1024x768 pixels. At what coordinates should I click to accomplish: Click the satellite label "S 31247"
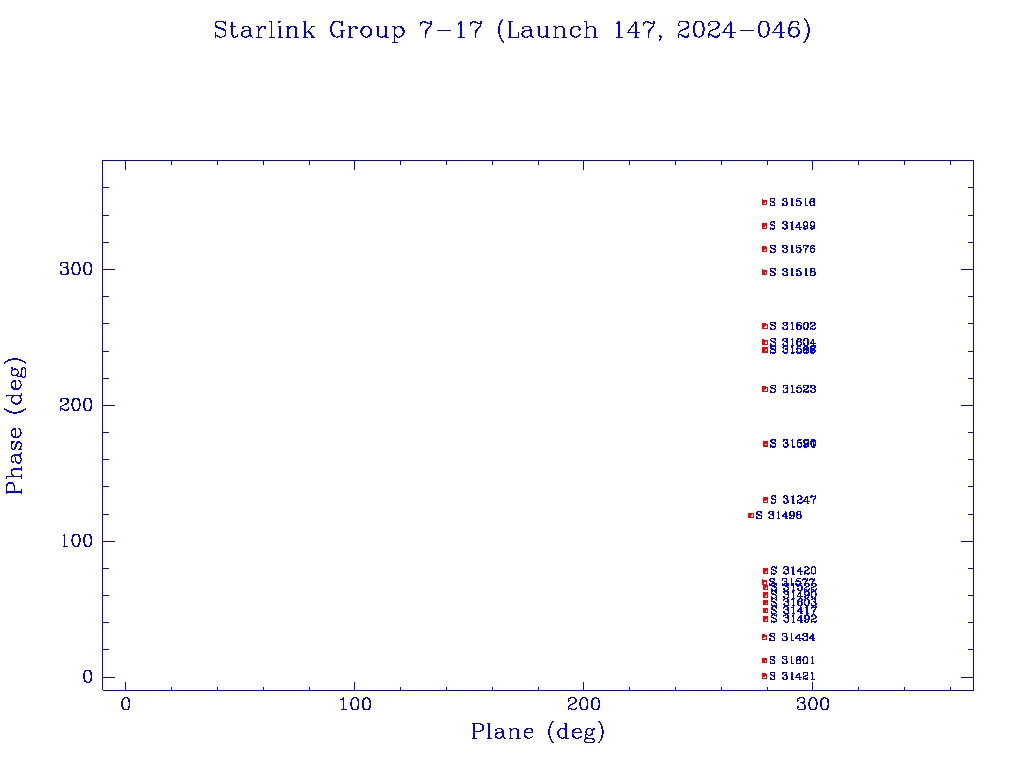tap(793, 500)
